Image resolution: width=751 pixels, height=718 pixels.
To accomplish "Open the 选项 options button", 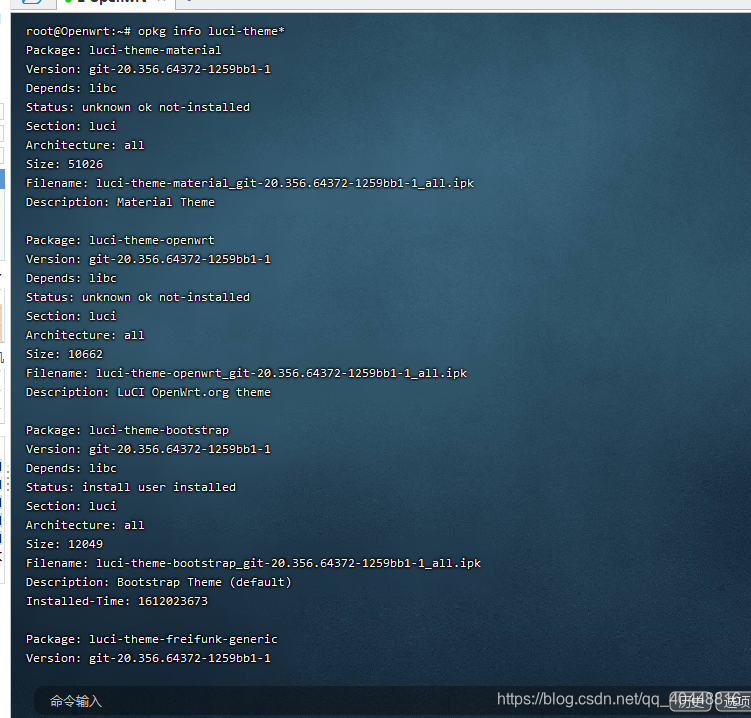I will [734, 702].
